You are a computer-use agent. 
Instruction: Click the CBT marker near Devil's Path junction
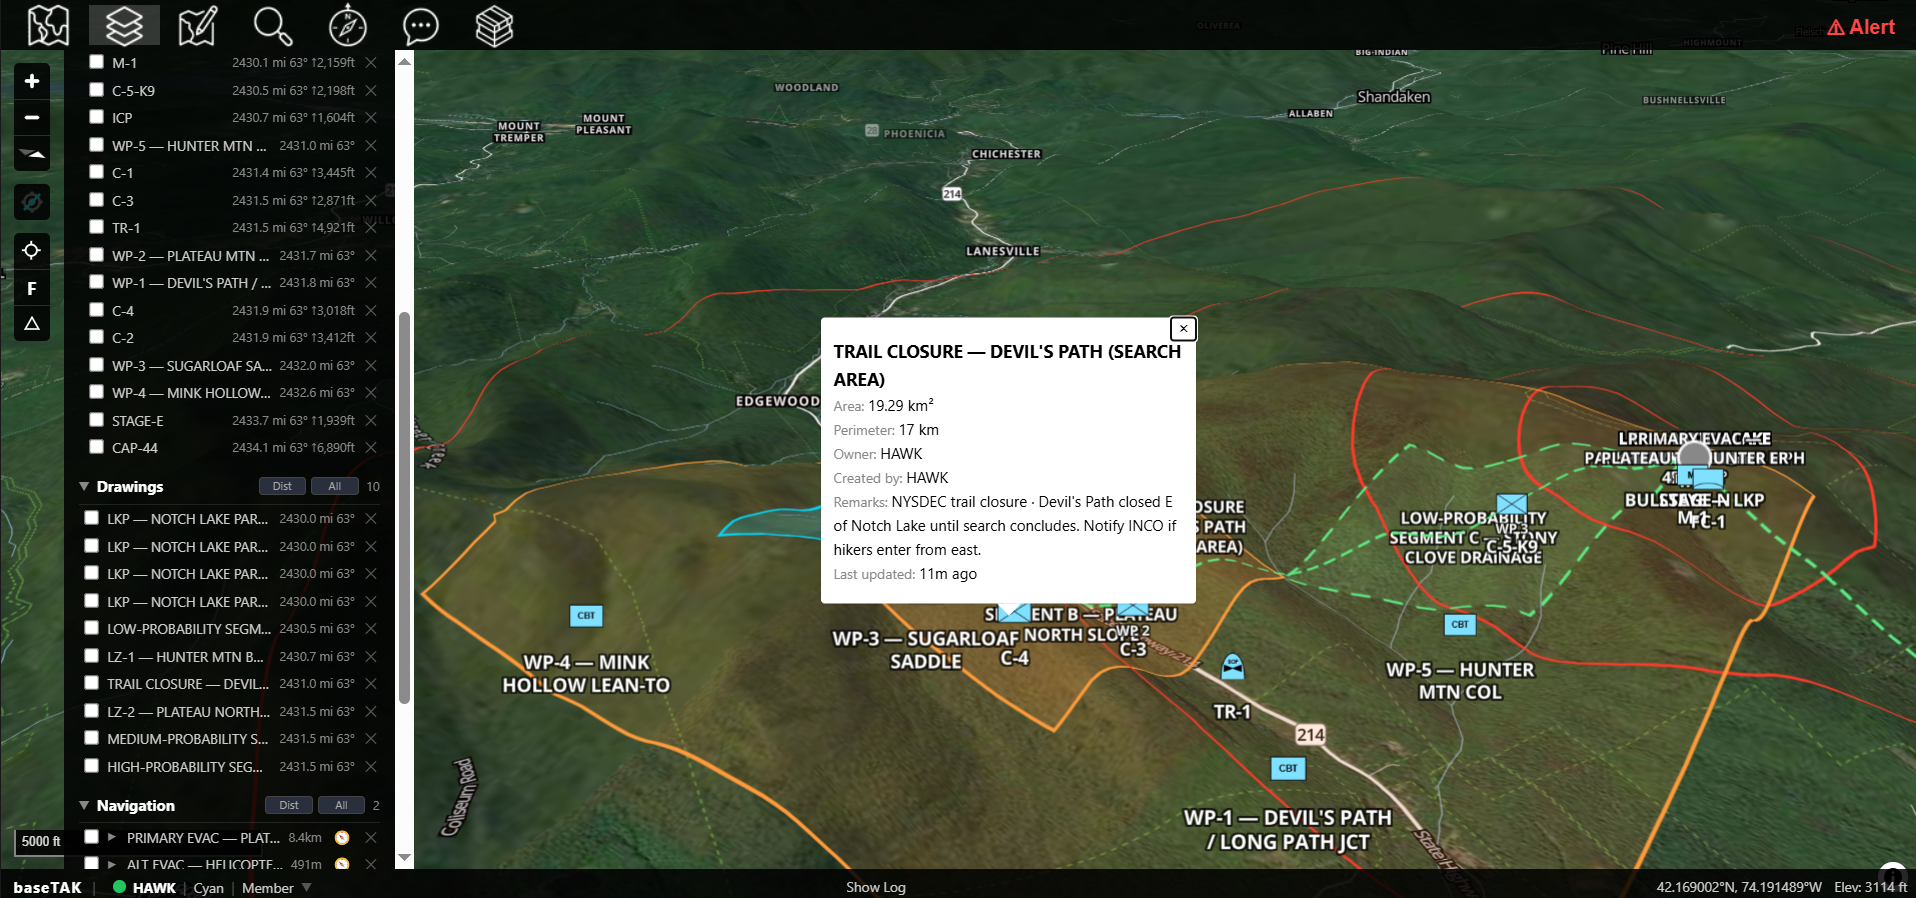(1288, 768)
